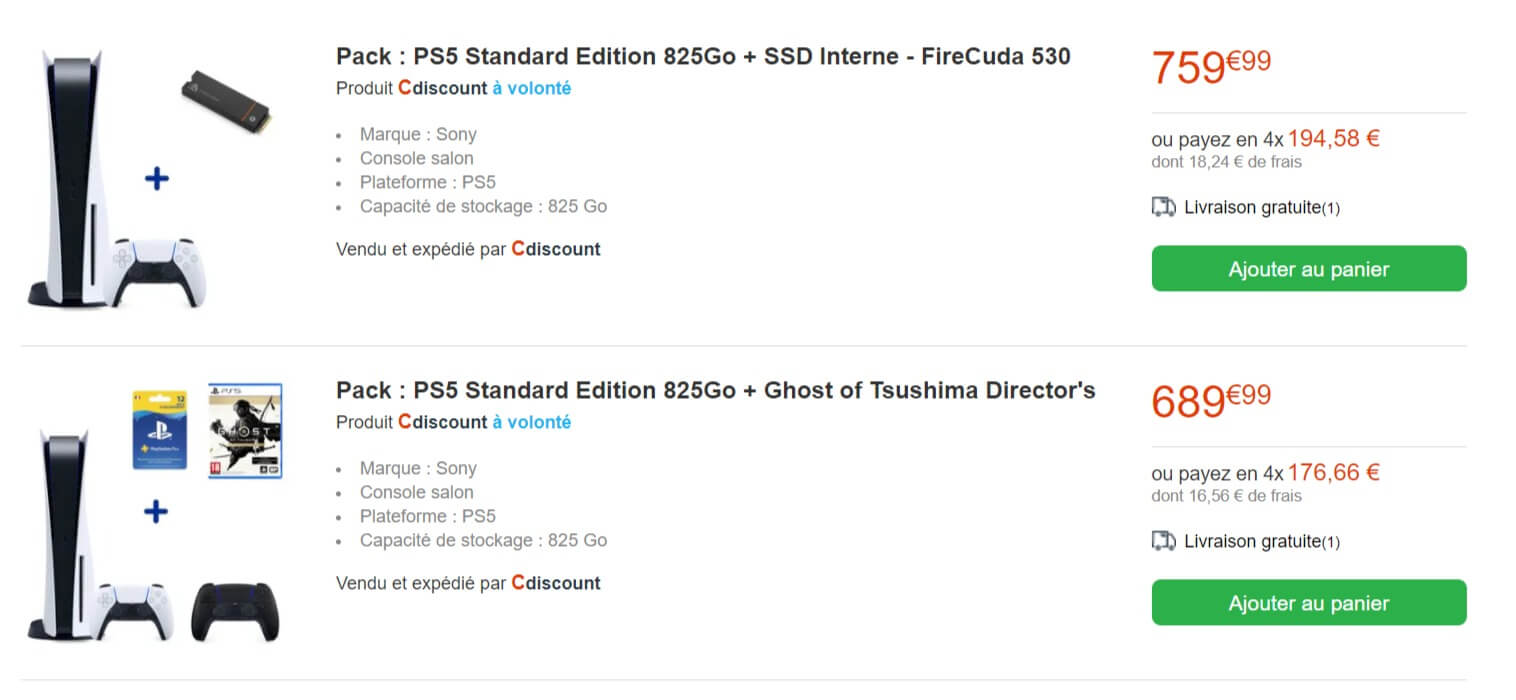Click the FireCuda SSD image thumbnail

(x=227, y=104)
